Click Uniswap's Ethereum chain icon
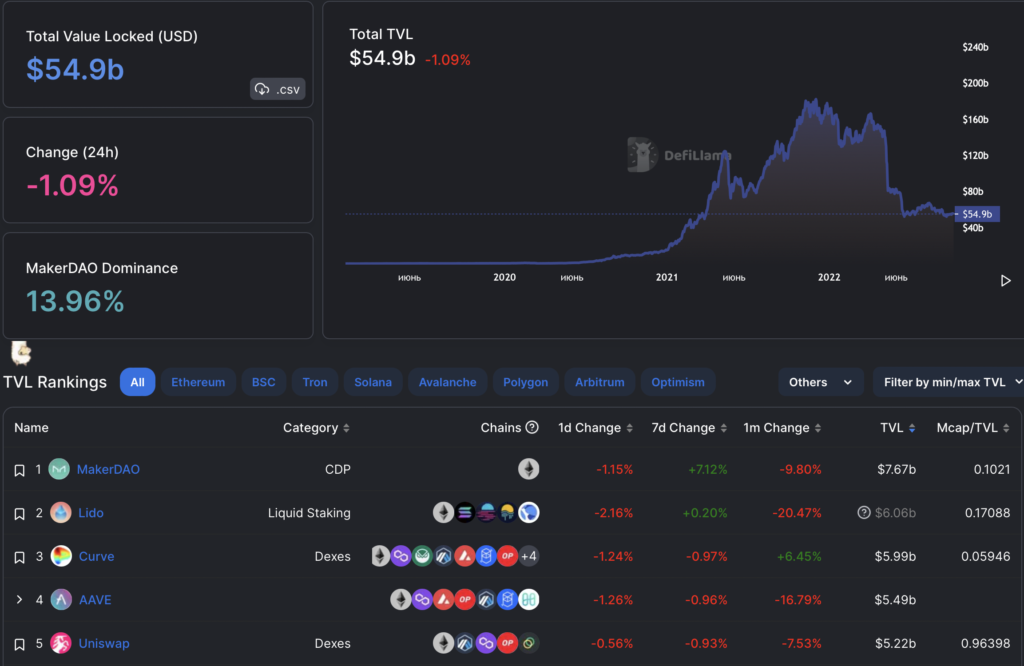 pos(443,643)
